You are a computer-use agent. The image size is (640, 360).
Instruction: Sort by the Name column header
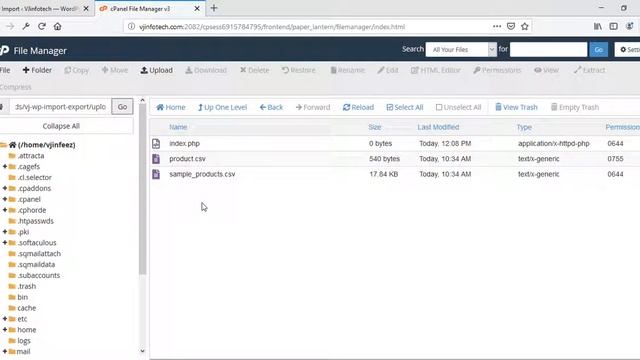click(178, 127)
